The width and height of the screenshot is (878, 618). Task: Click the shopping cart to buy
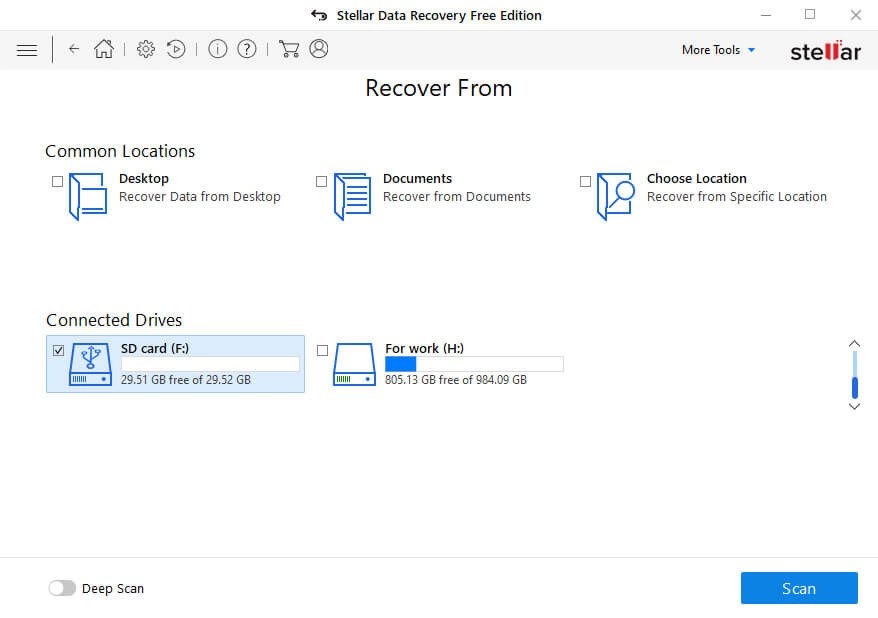coord(288,48)
